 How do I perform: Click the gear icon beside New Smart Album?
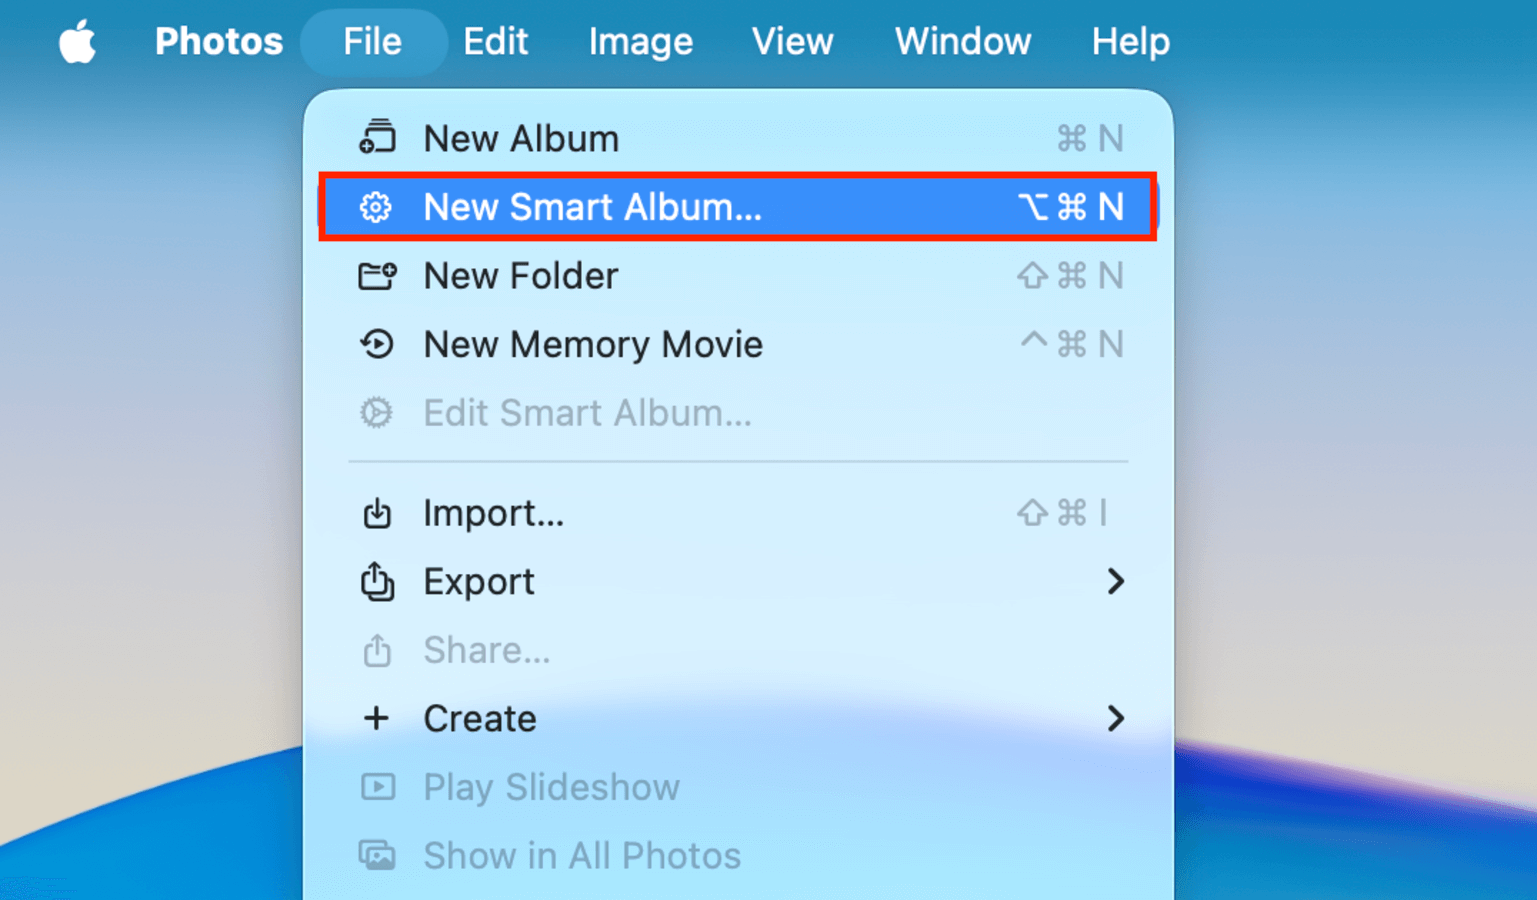point(376,207)
